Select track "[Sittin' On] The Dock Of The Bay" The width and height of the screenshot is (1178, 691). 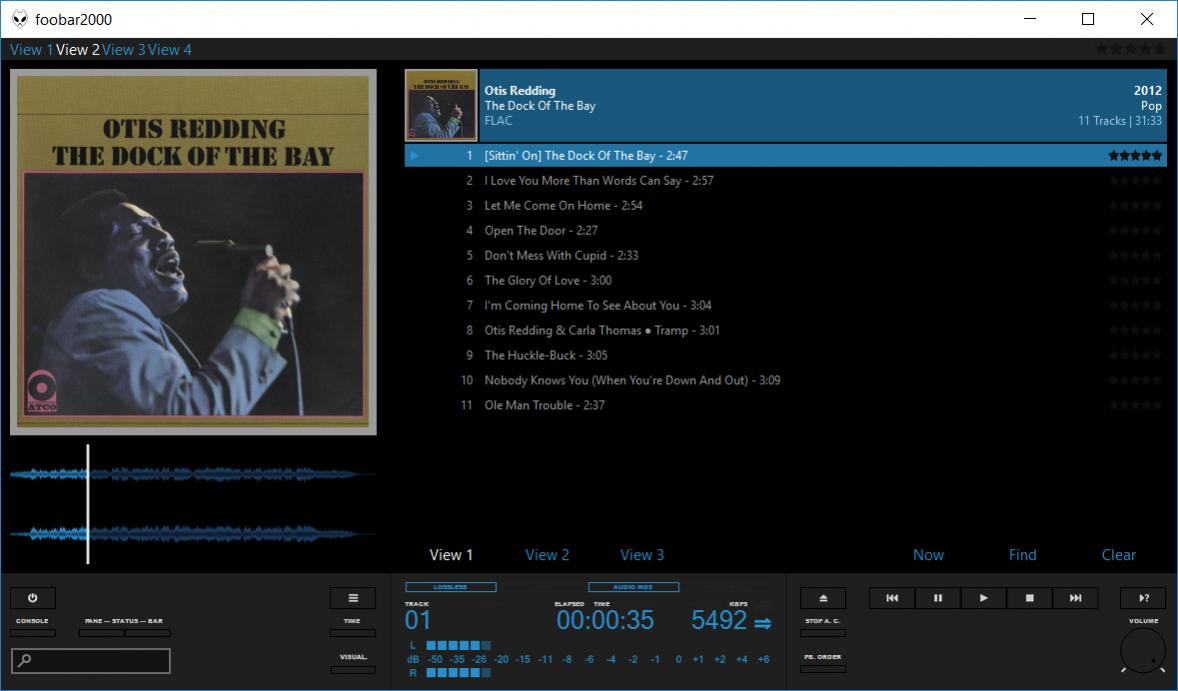[x=785, y=155]
